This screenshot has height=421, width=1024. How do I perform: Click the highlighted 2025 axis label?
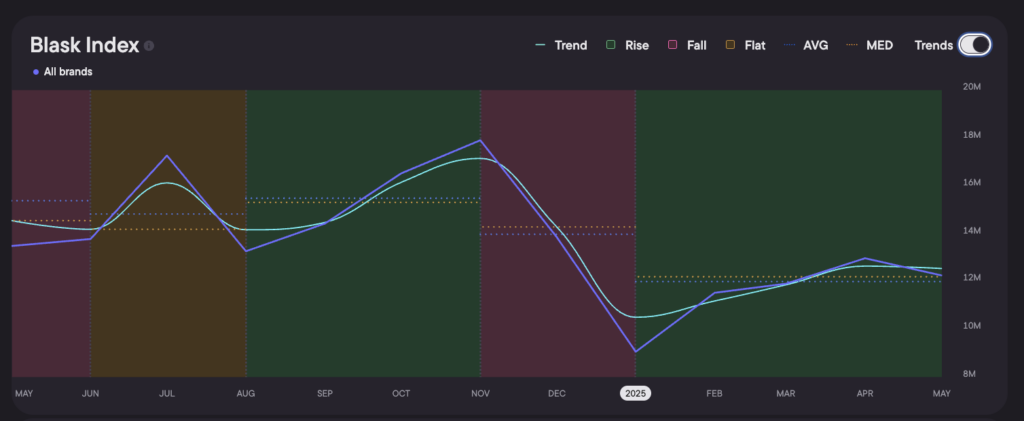click(635, 394)
